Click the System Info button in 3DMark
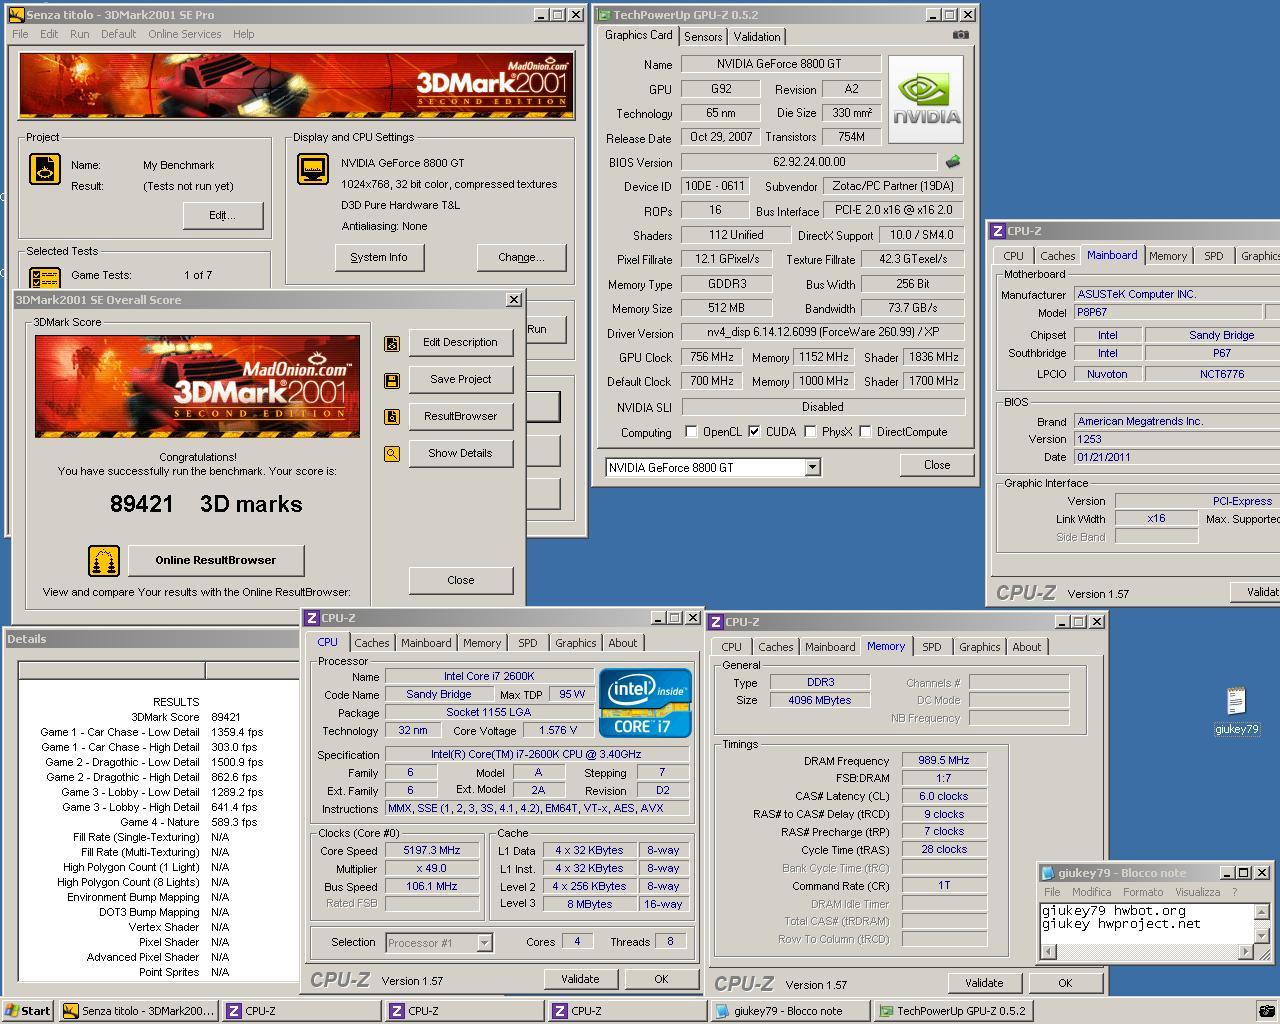This screenshot has height=1024, width=1280. (379, 257)
